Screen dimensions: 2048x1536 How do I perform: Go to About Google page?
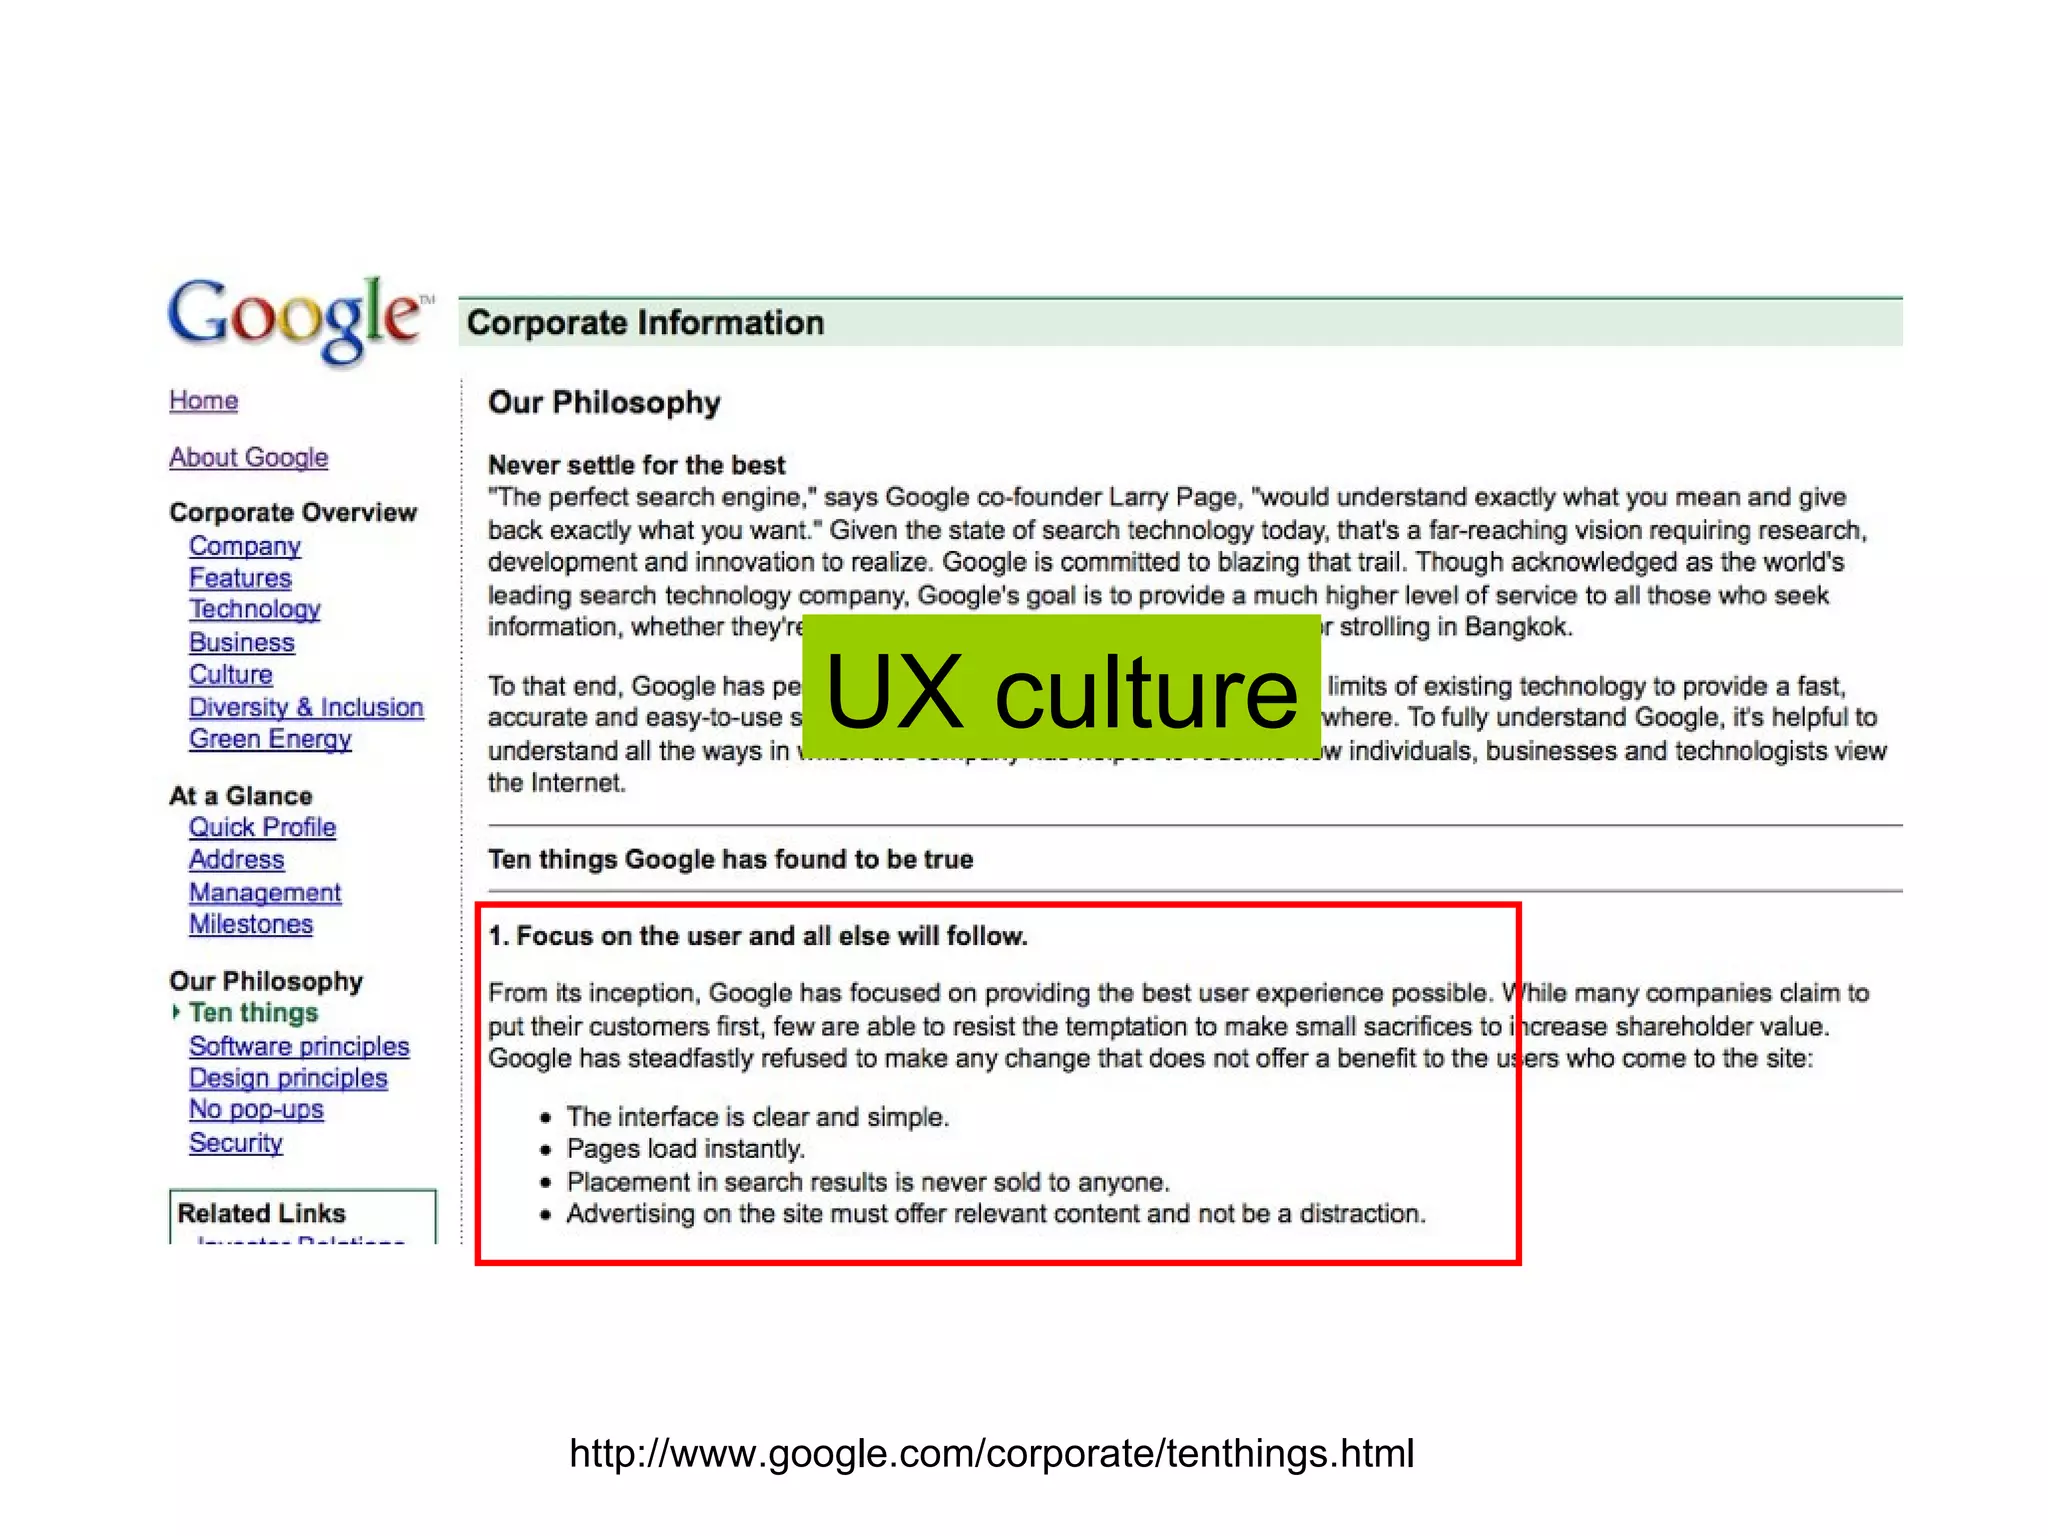point(249,458)
